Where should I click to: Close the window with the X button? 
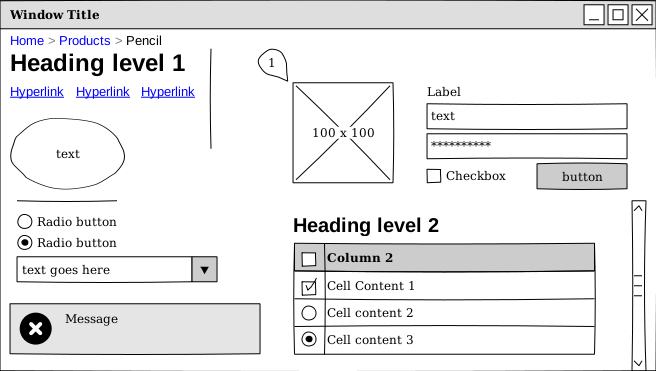[x=642, y=15]
